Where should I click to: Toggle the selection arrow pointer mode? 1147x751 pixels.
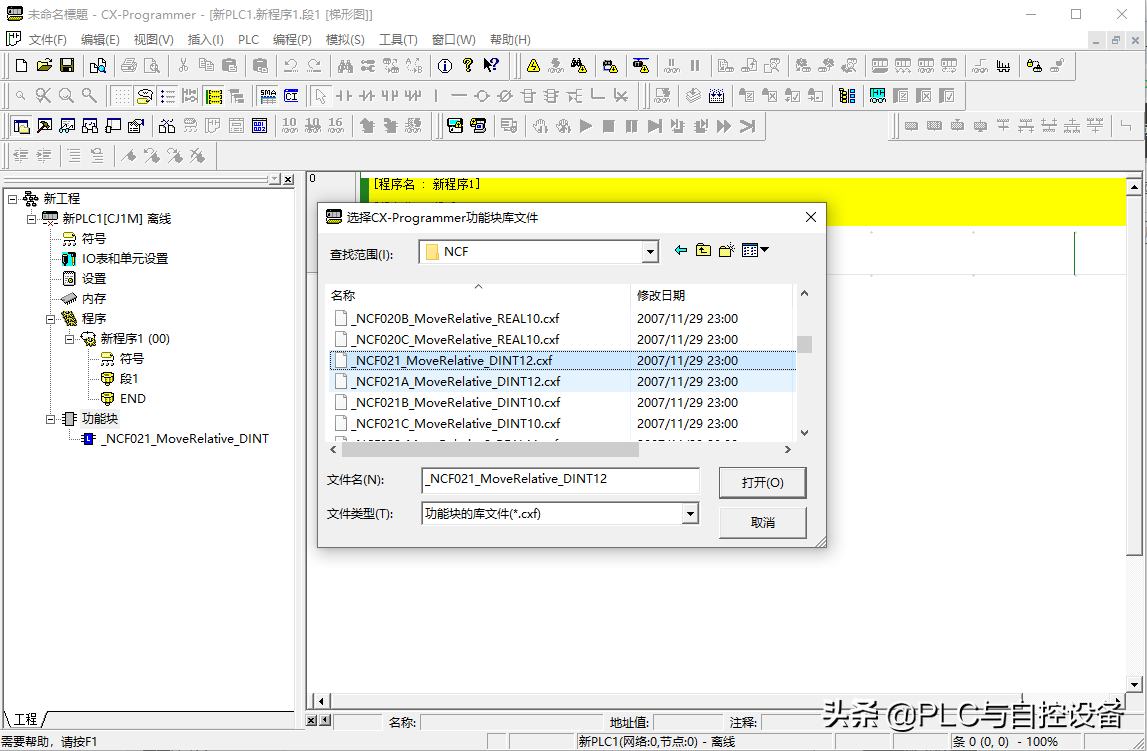point(320,96)
